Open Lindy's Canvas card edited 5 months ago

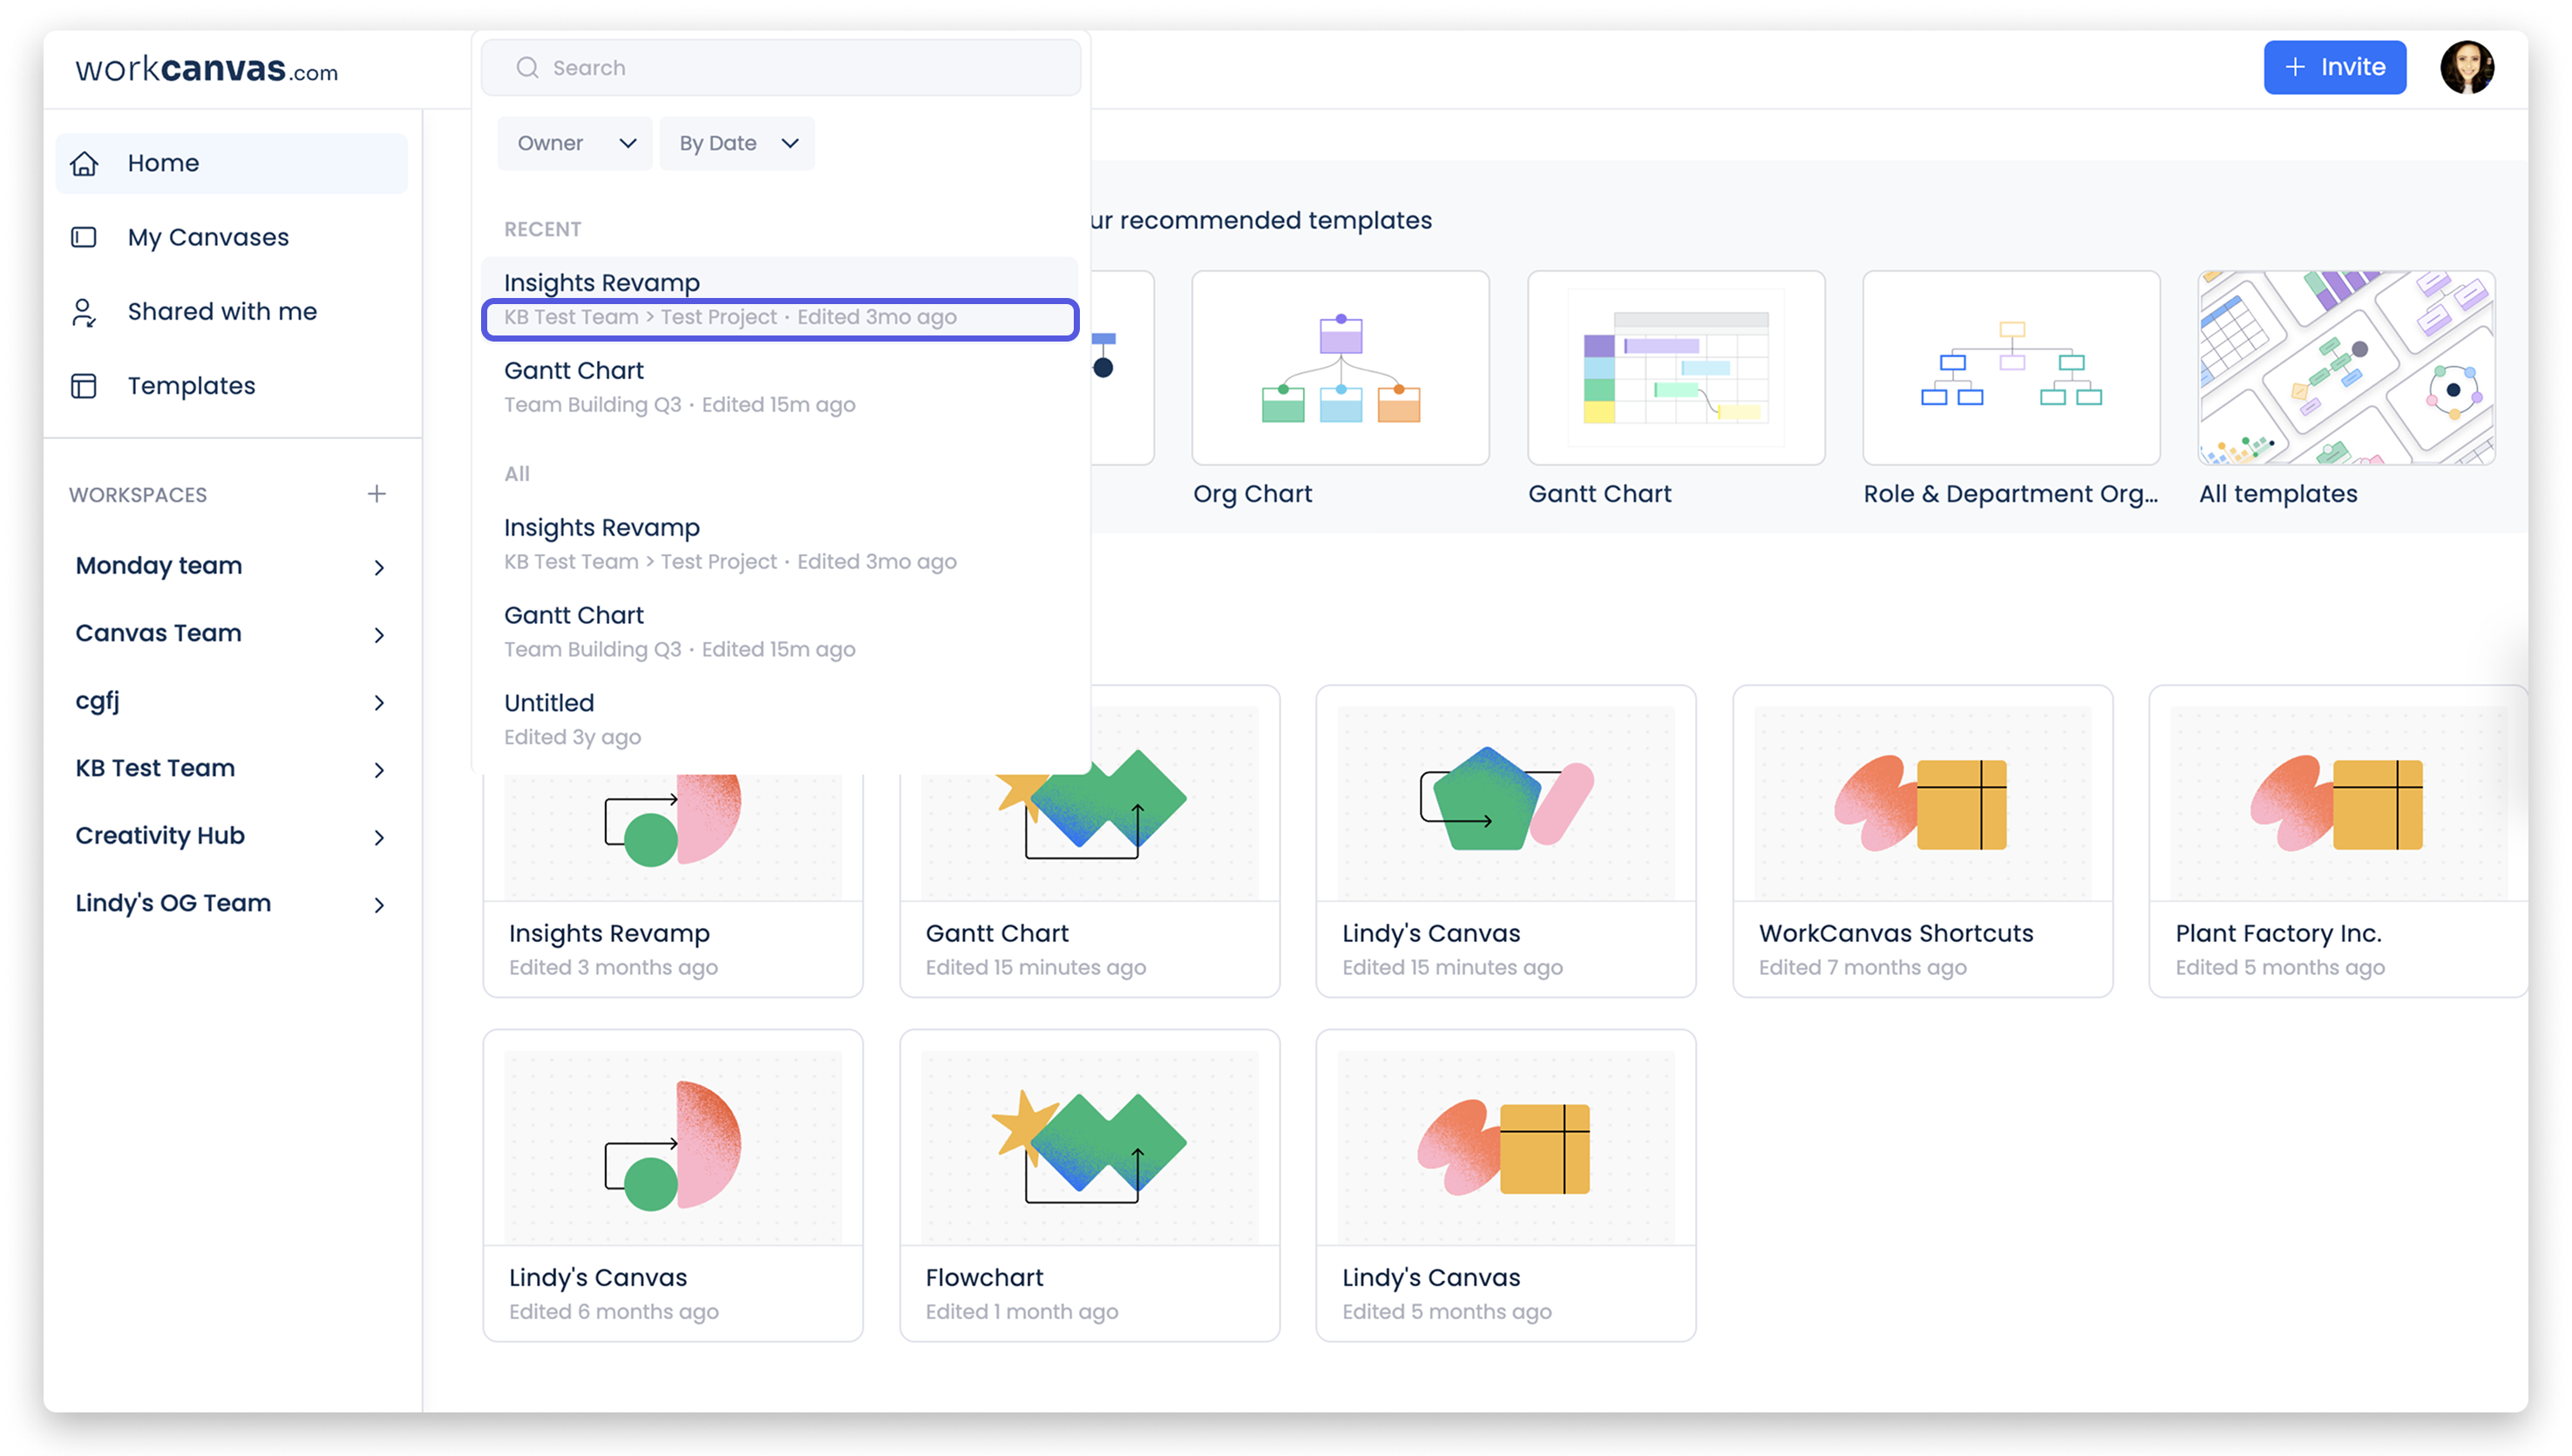(1506, 1185)
